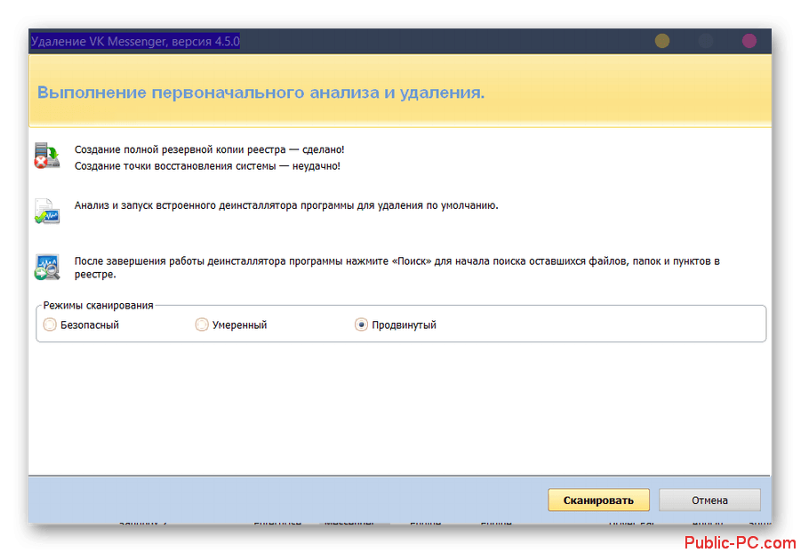Choose the Умеренный scanning mode

tap(202, 325)
